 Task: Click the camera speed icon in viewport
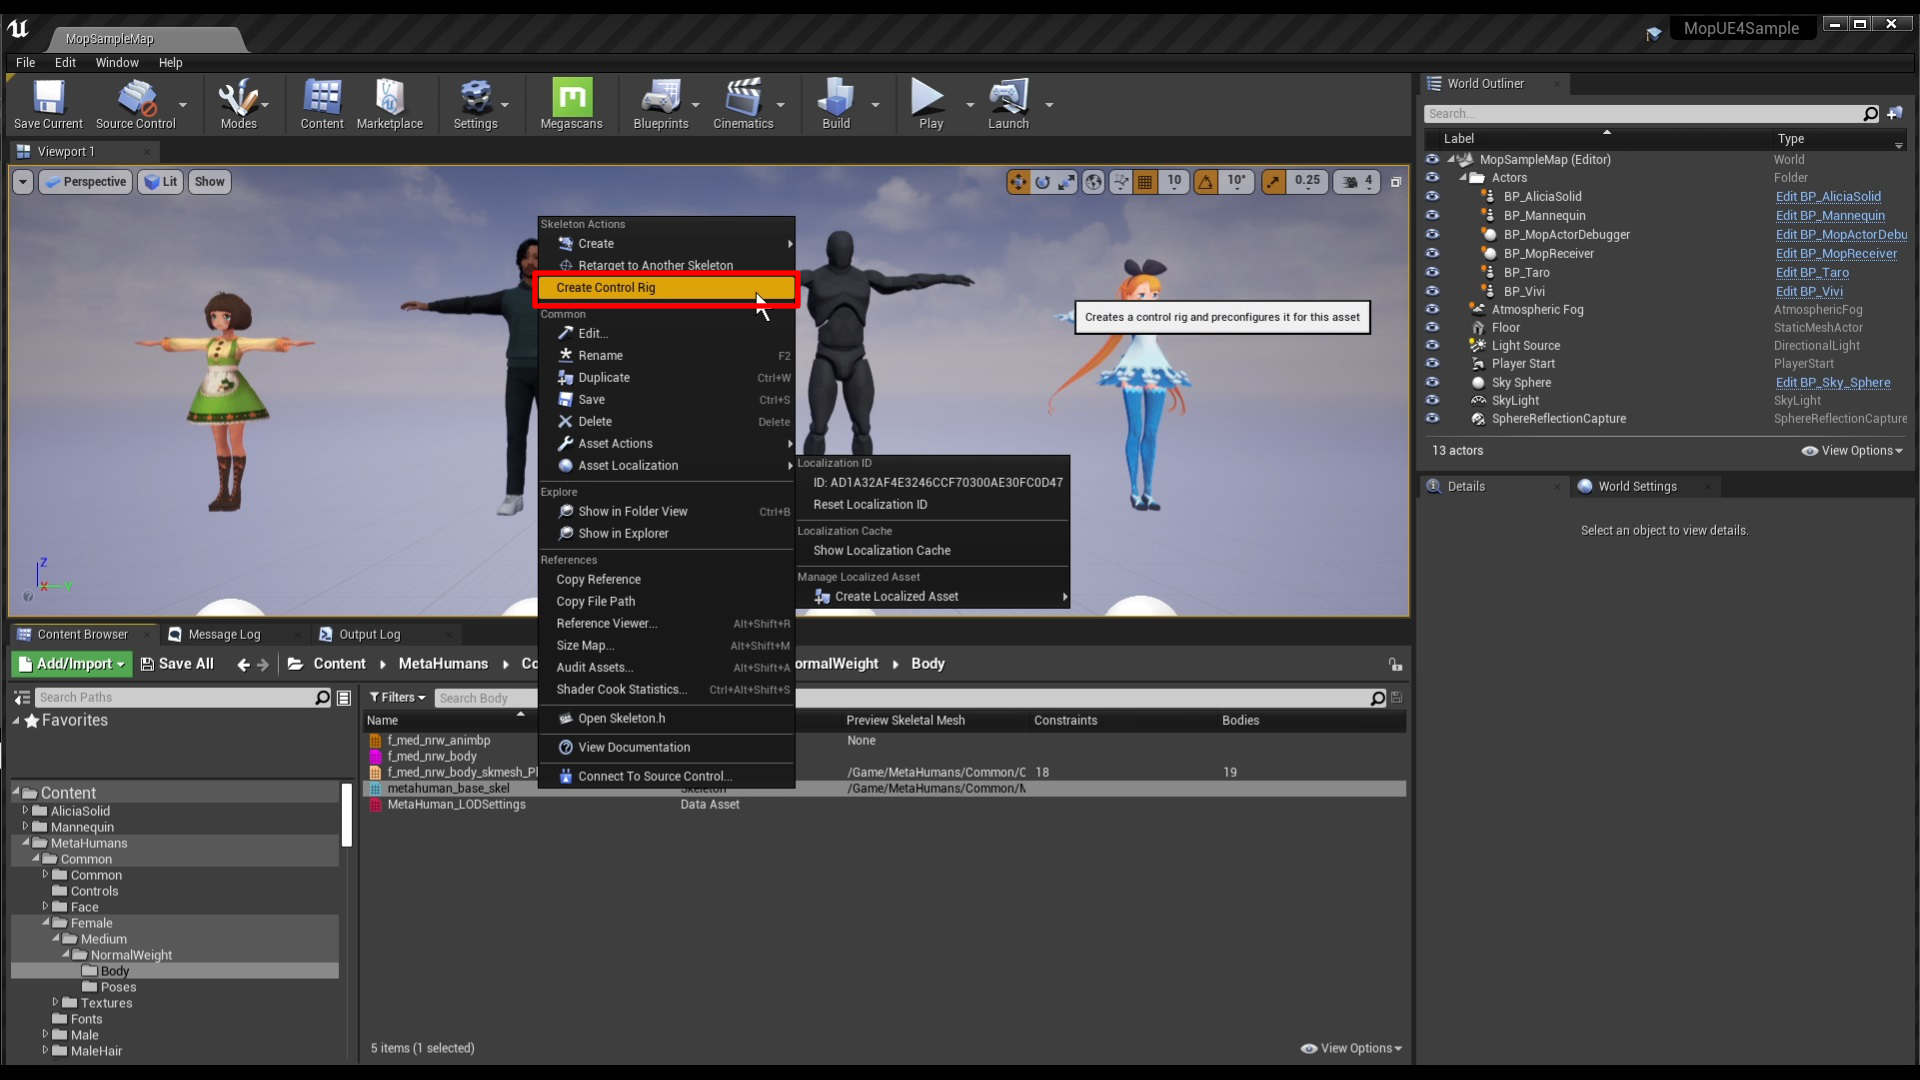tap(1350, 182)
